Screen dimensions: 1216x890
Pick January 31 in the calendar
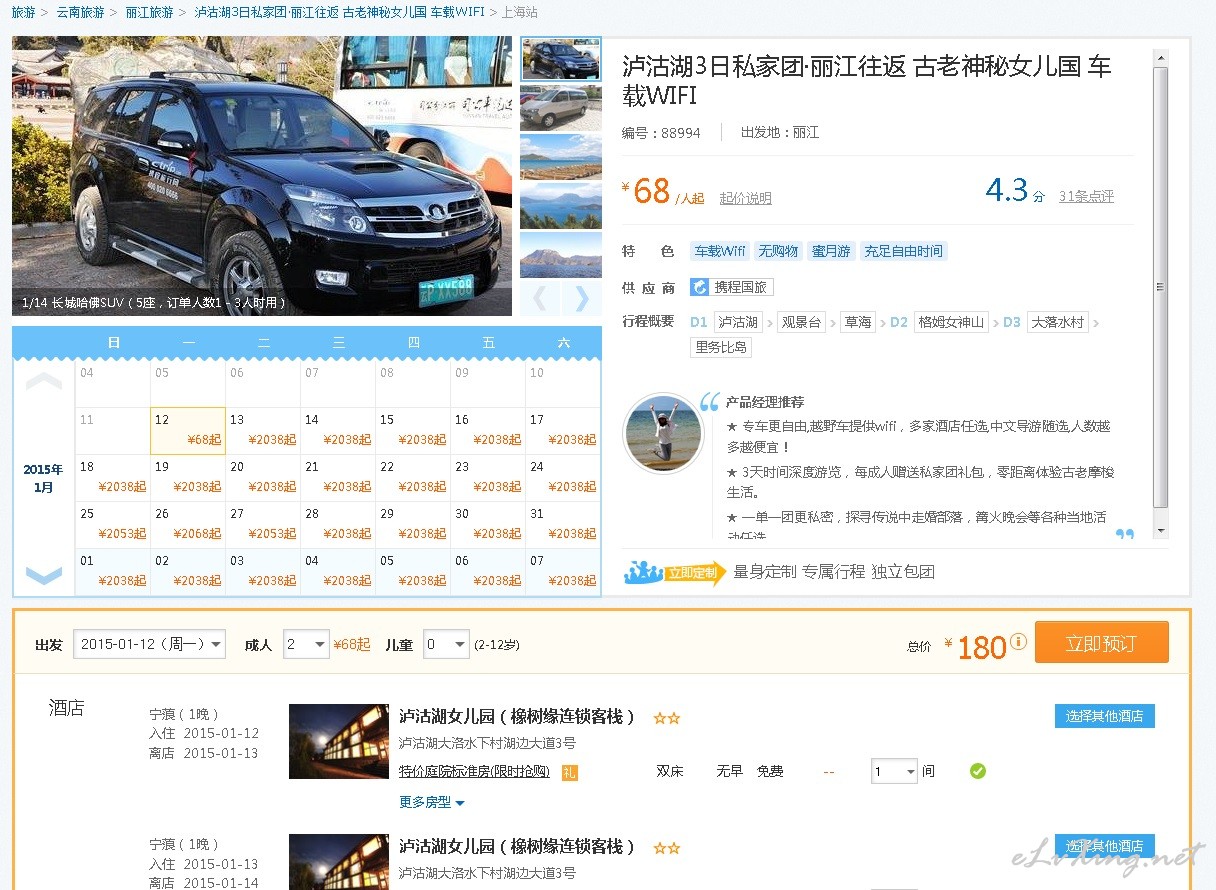[x=563, y=525]
